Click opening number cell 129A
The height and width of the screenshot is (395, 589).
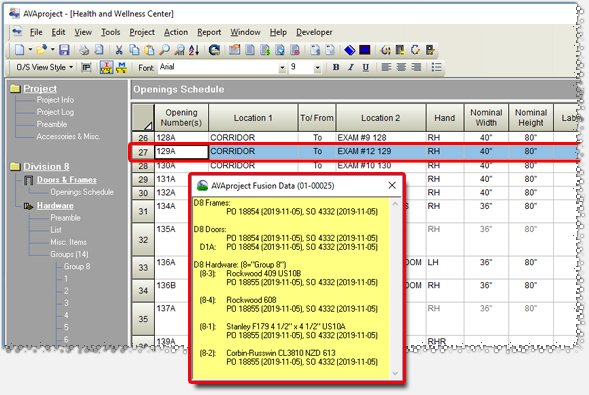click(x=181, y=152)
